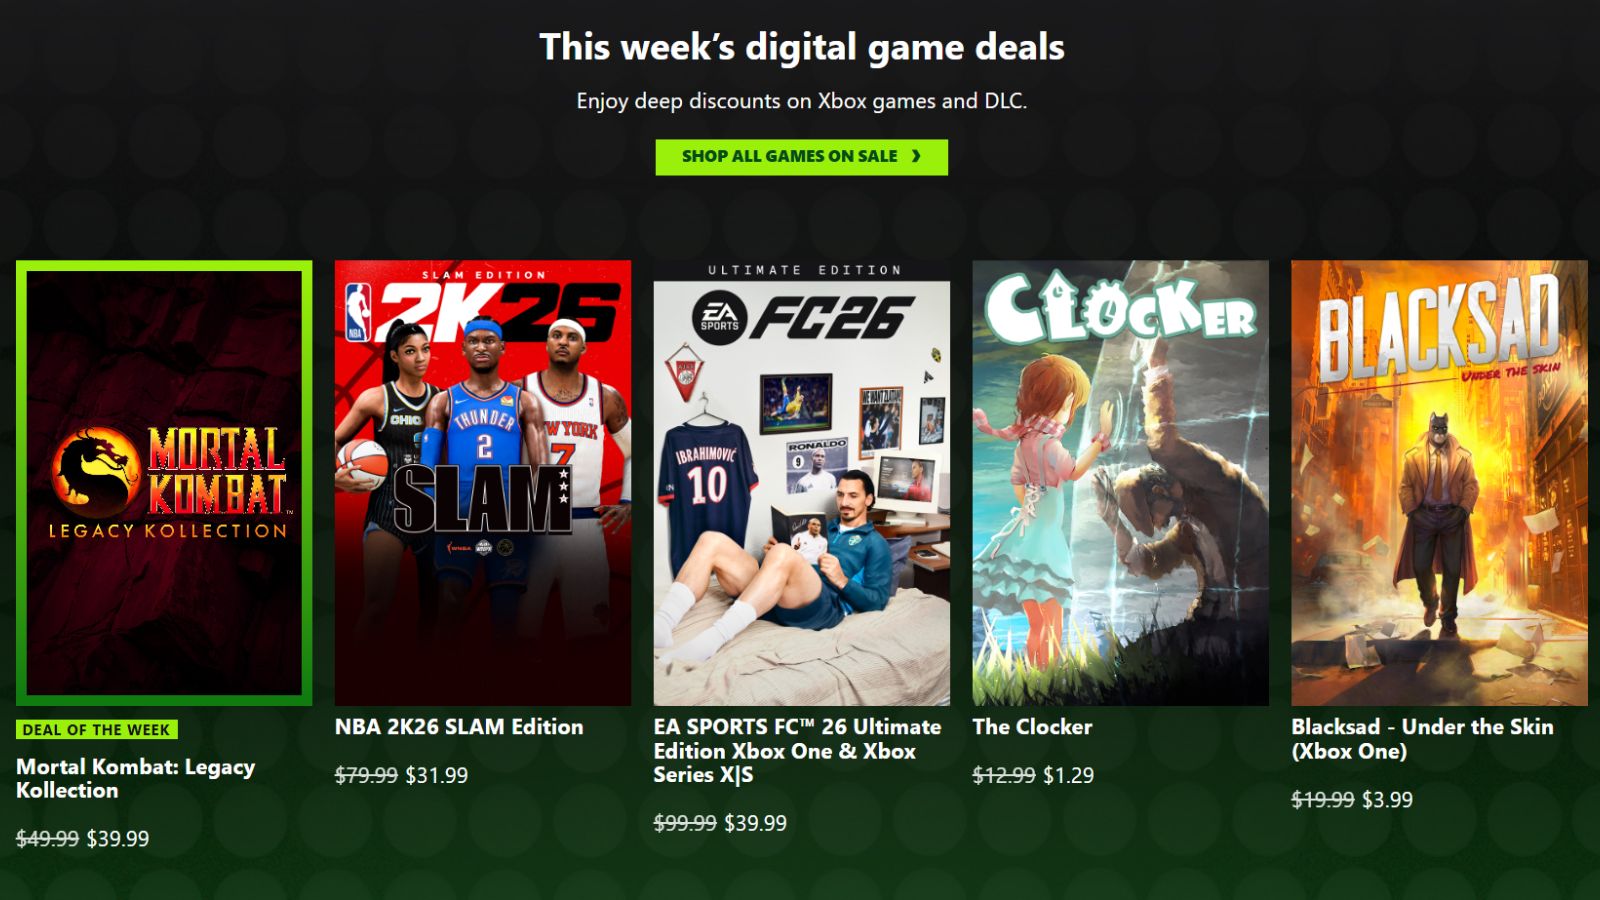Screen dimensions: 1600x900
Task: Open the NBA 2K26 SLAM Edition cover image
Action: (x=483, y=483)
